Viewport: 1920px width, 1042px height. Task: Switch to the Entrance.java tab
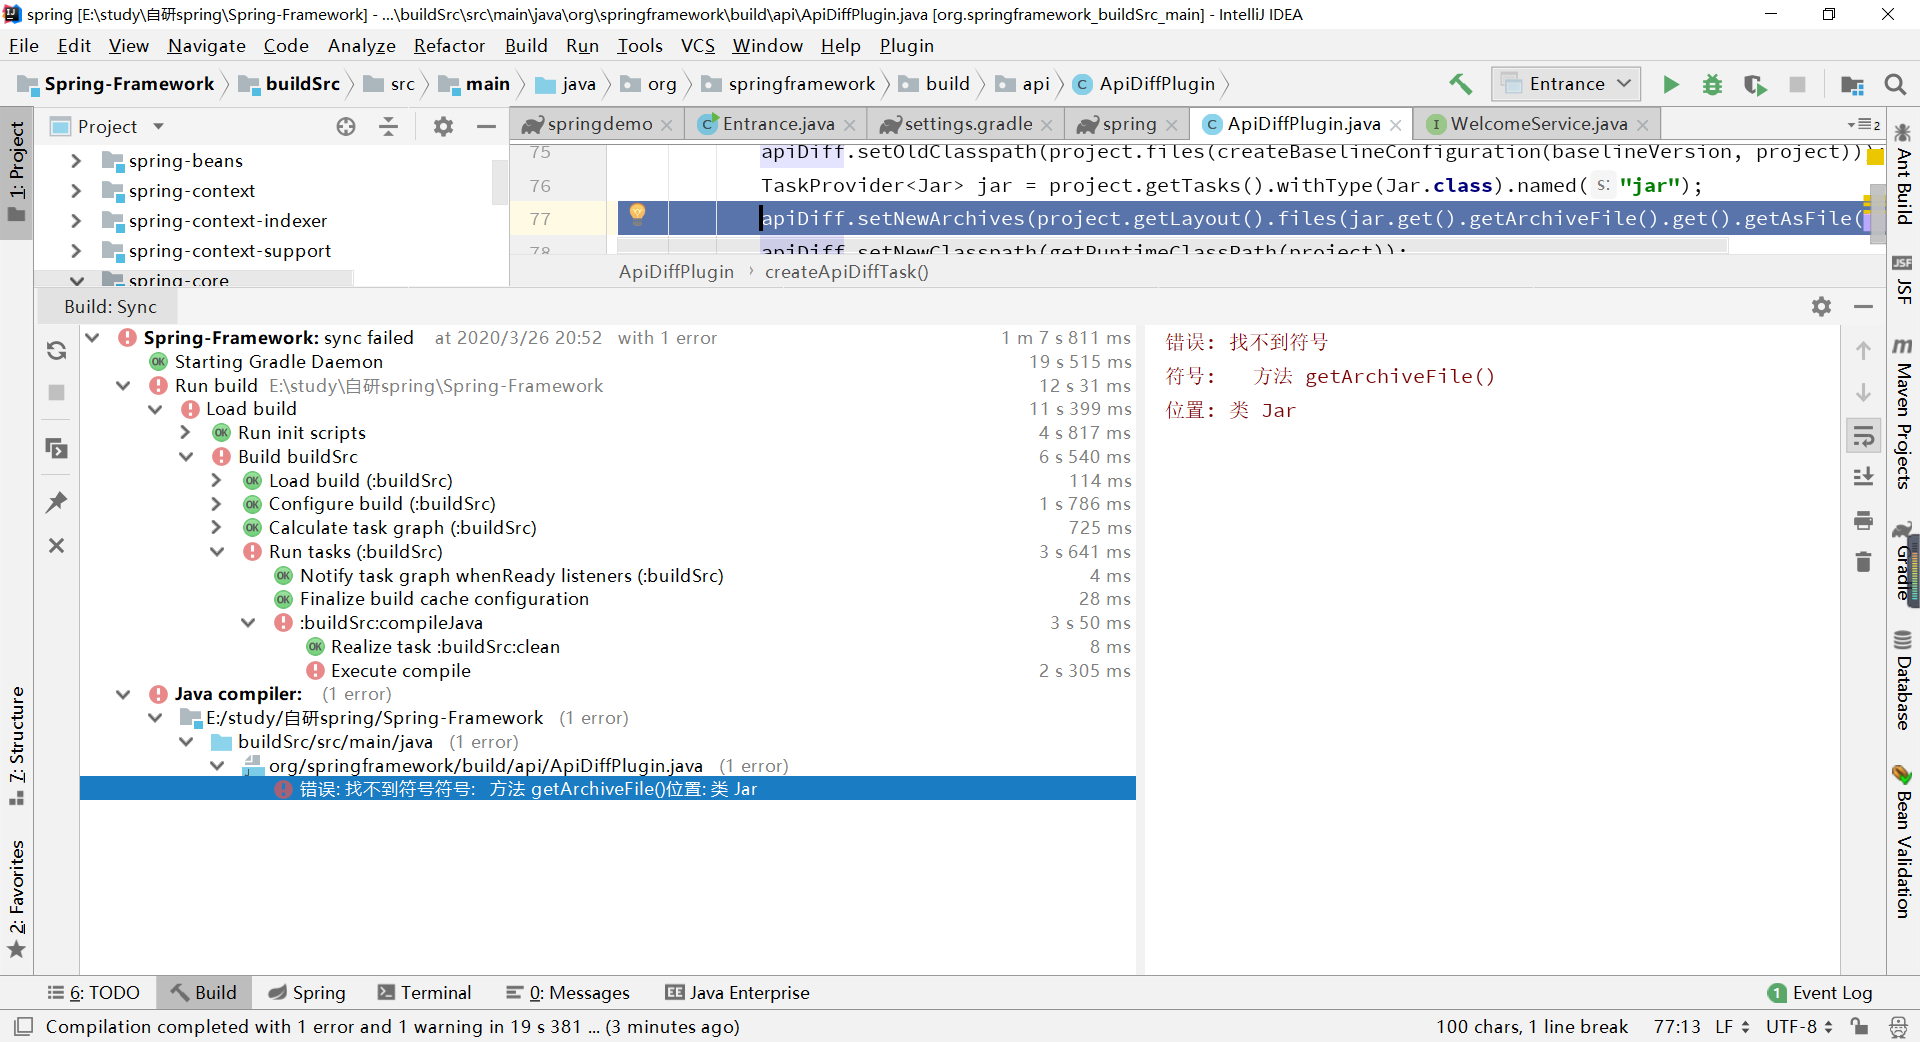[777, 124]
